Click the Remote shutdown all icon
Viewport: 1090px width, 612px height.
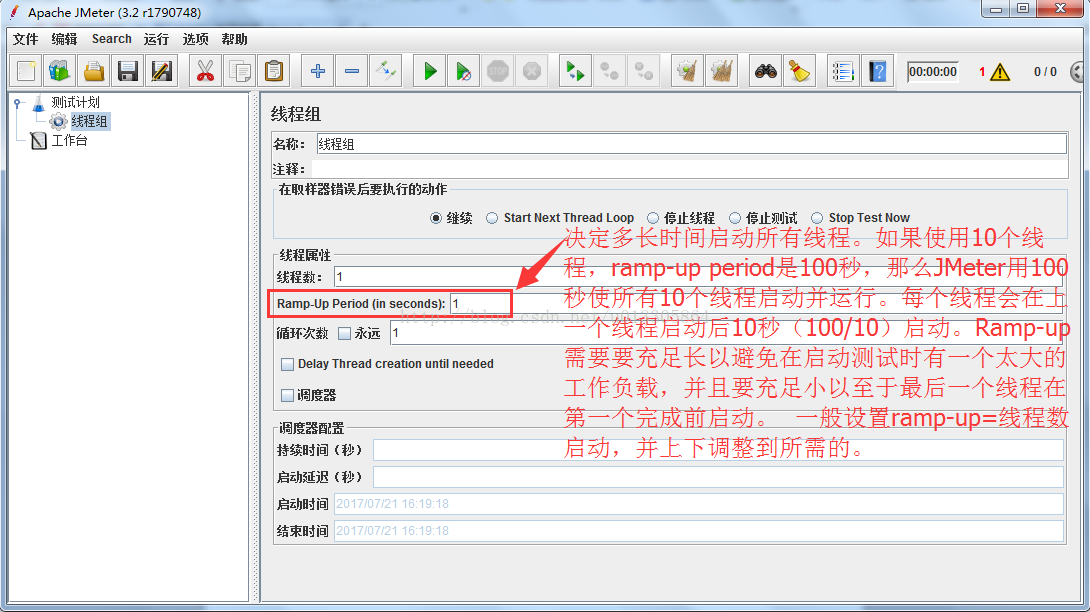(644, 71)
